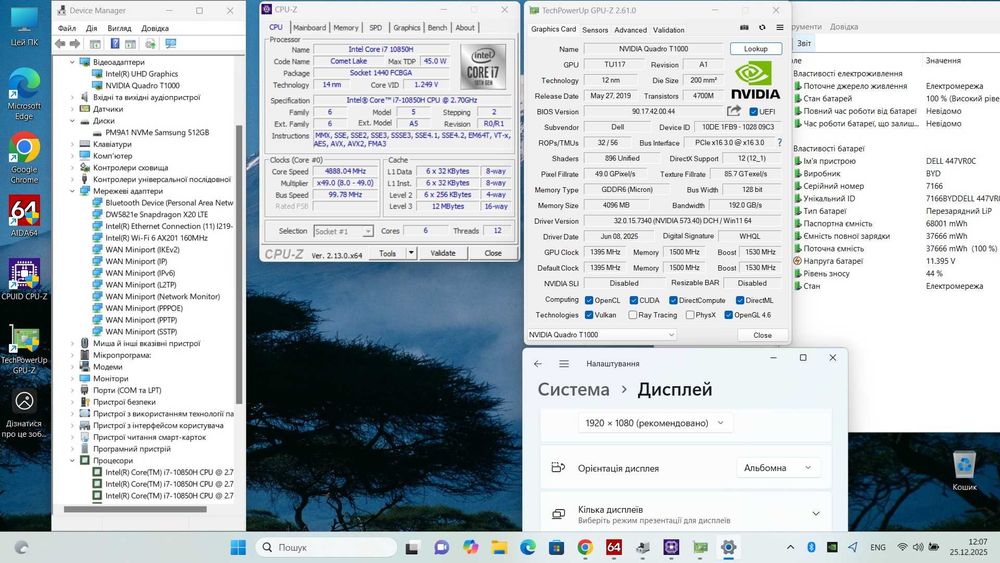This screenshot has width=1000, height=563.
Task: Click the Bluetooth icon in system tray
Action: click(x=811, y=547)
